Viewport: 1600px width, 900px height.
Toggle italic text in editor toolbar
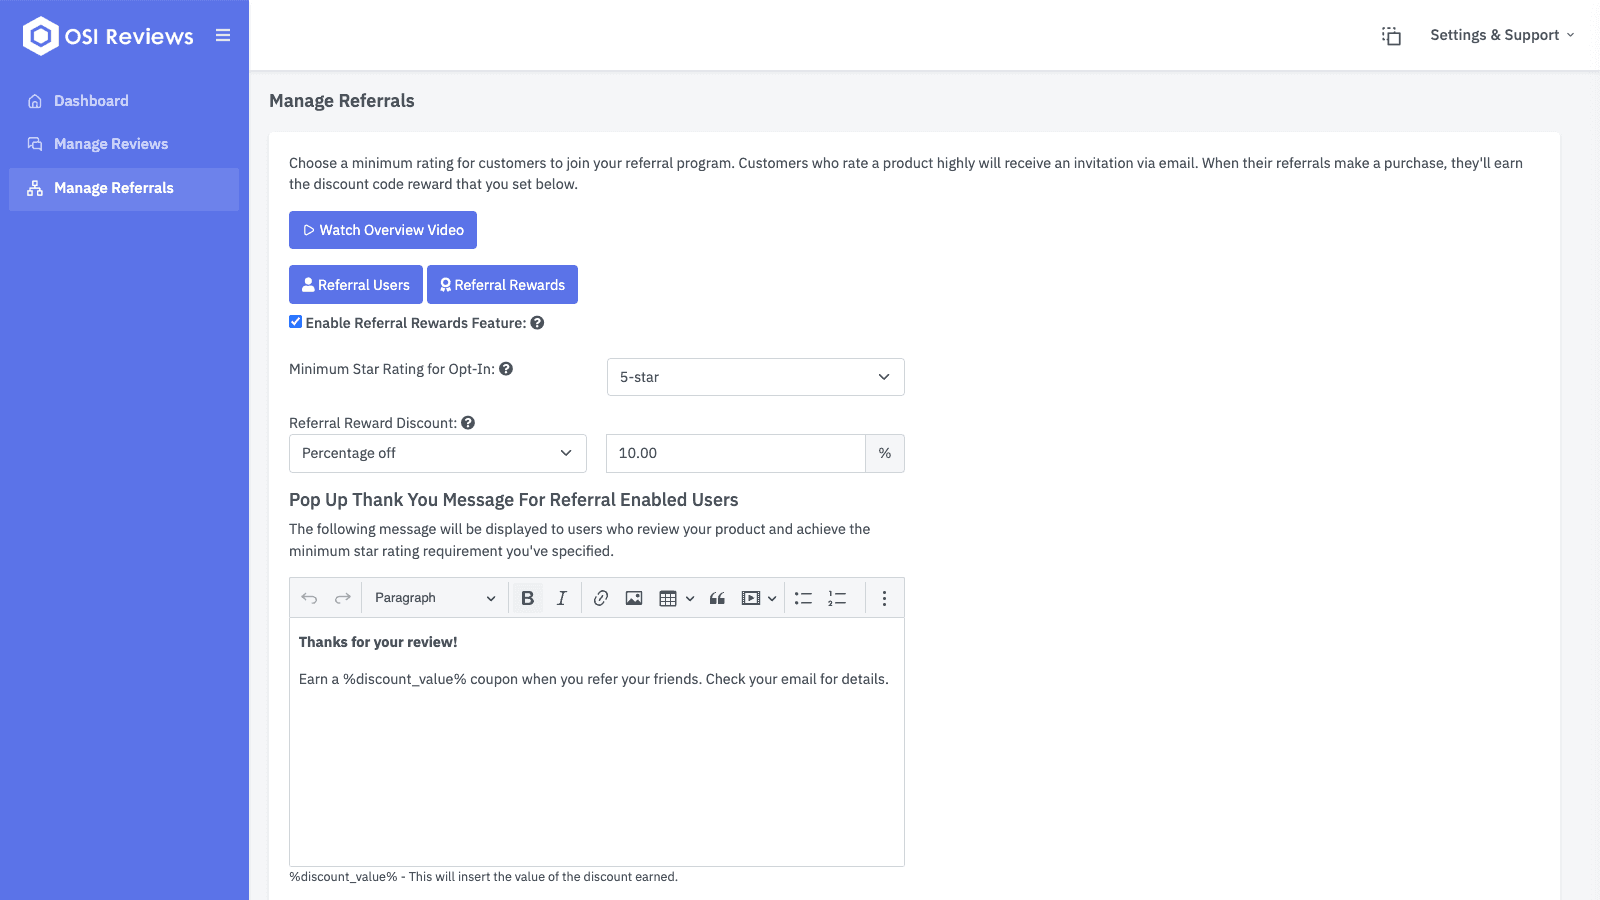(x=562, y=598)
